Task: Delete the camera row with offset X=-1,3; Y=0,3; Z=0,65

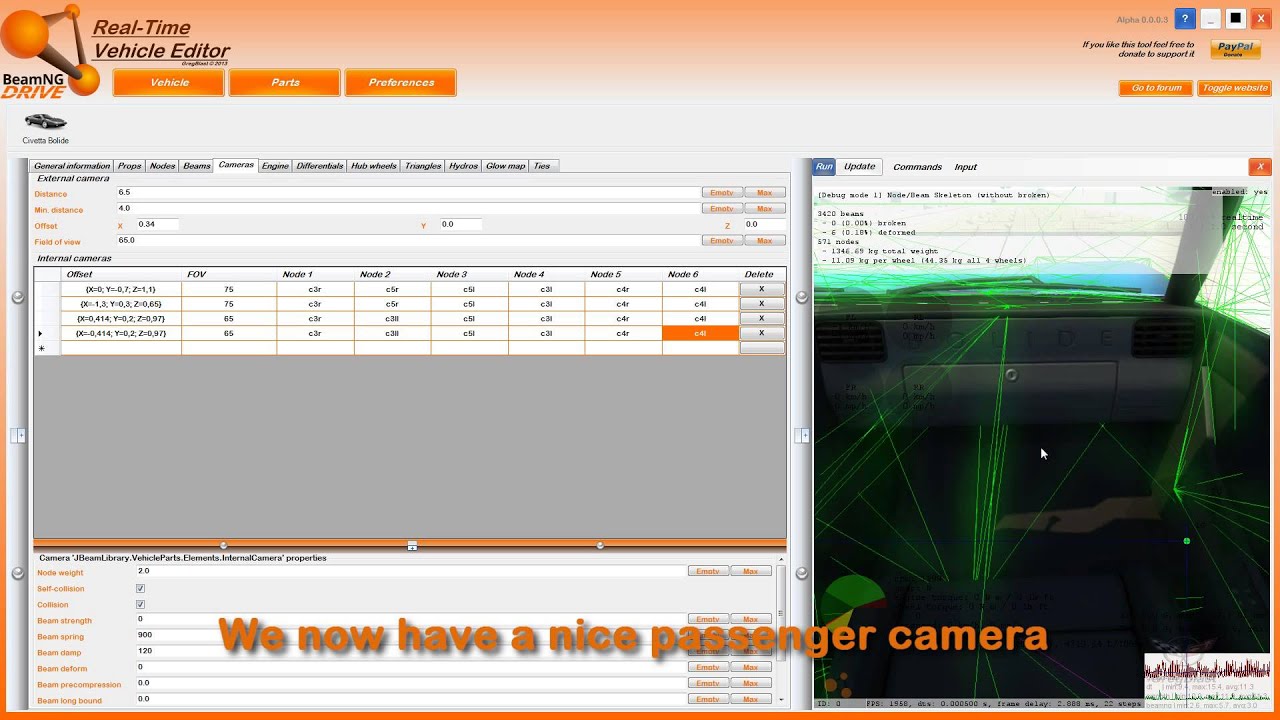Action: pos(761,304)
